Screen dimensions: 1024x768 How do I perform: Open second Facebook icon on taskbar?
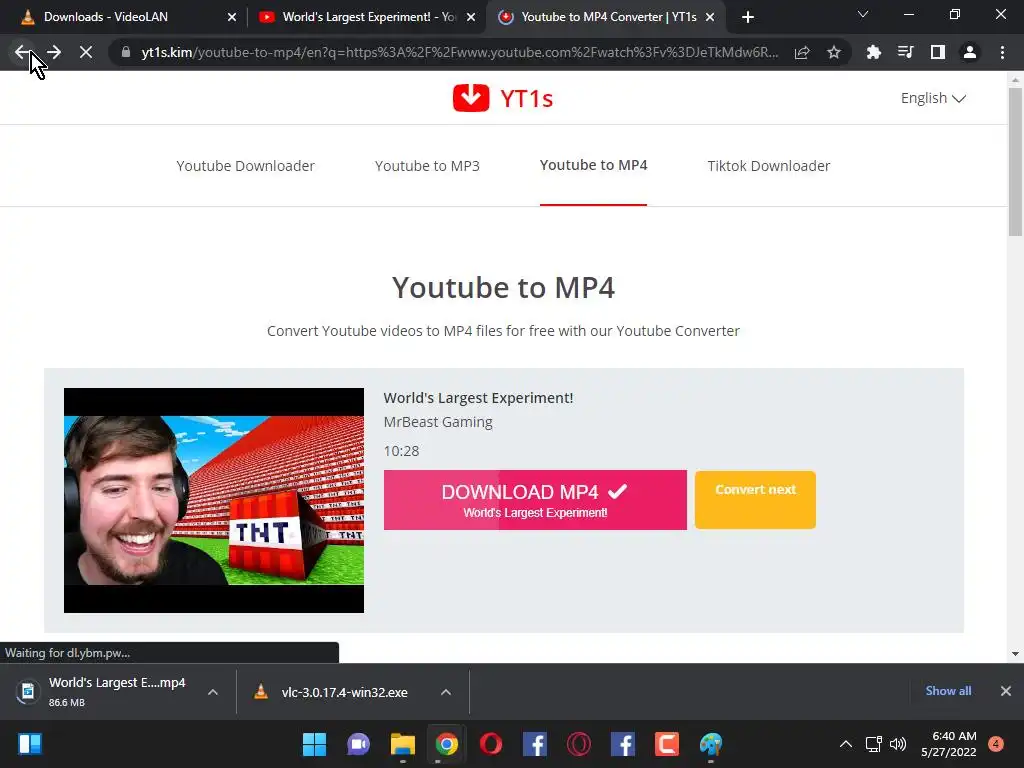point(623,744)
